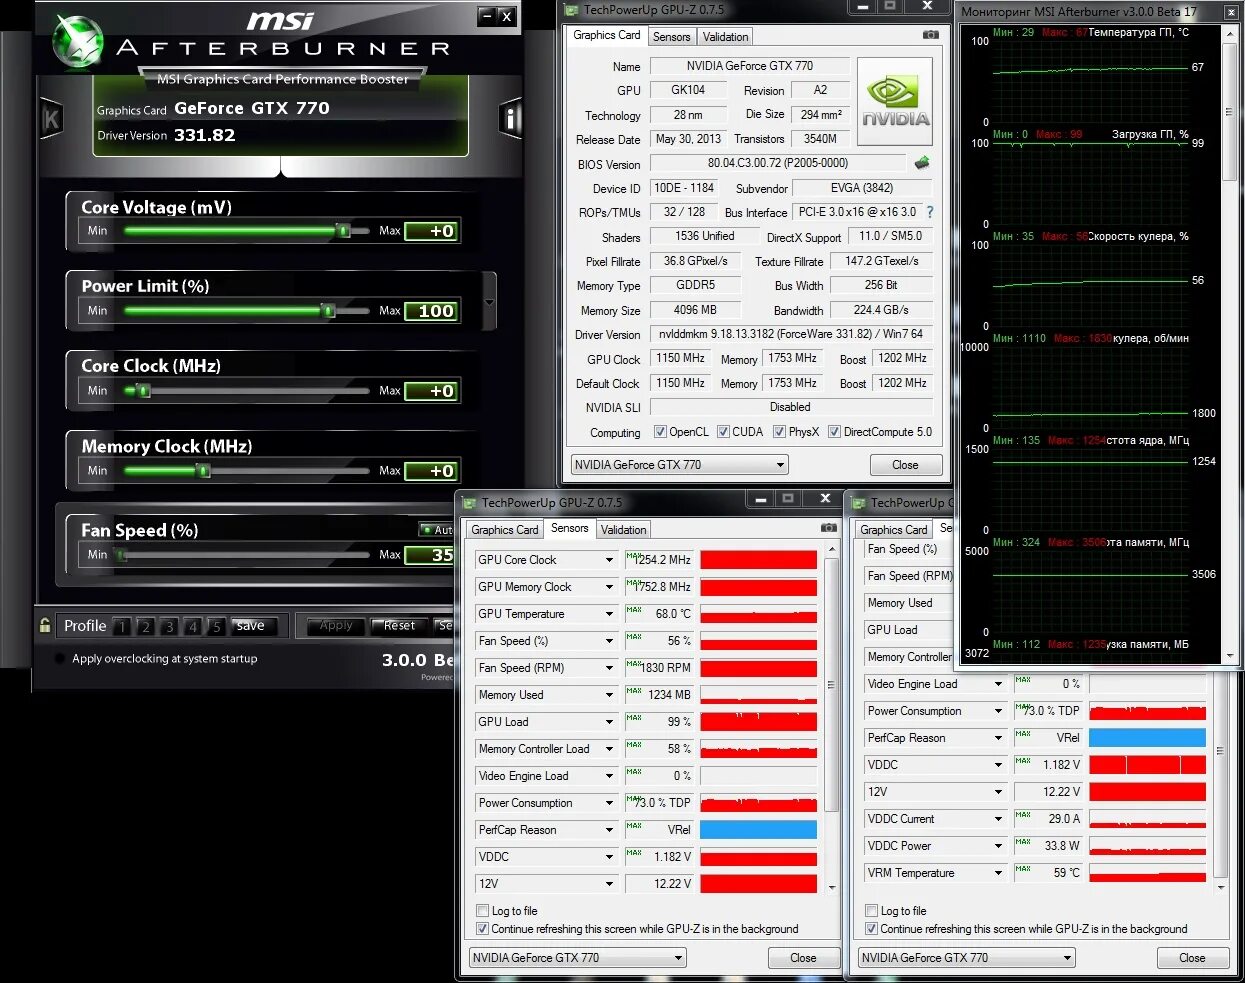Click the GPU-Z title bar icon of the top window

tap(572, 10)
